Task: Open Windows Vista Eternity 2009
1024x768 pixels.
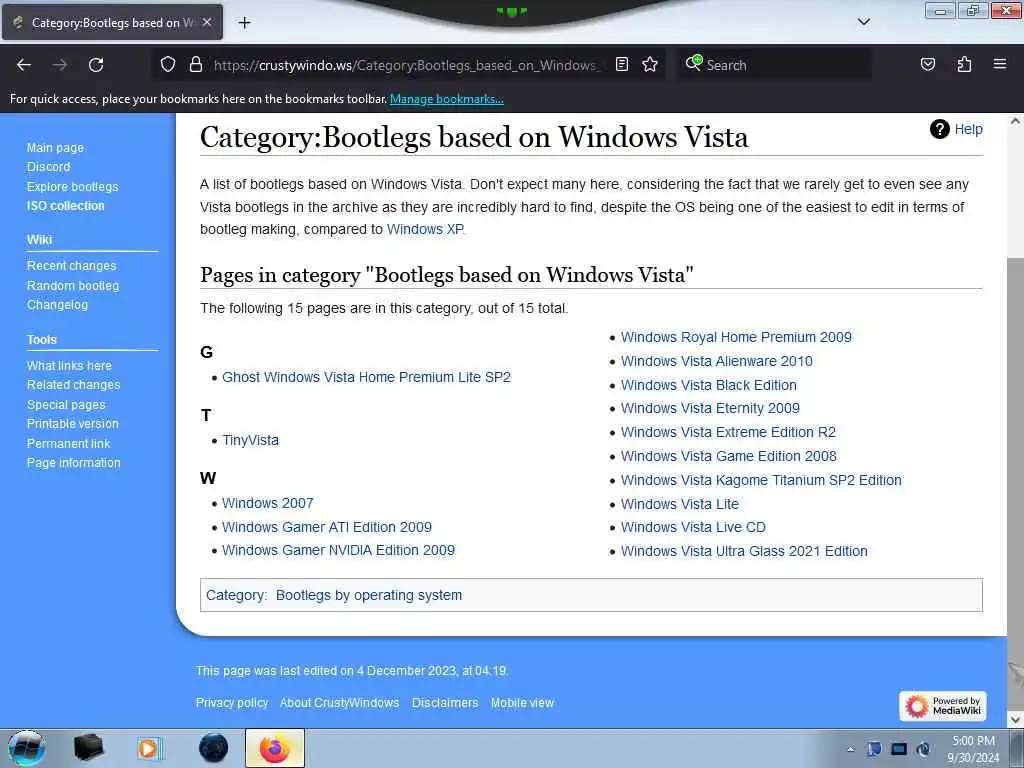Action: [710, 408]
